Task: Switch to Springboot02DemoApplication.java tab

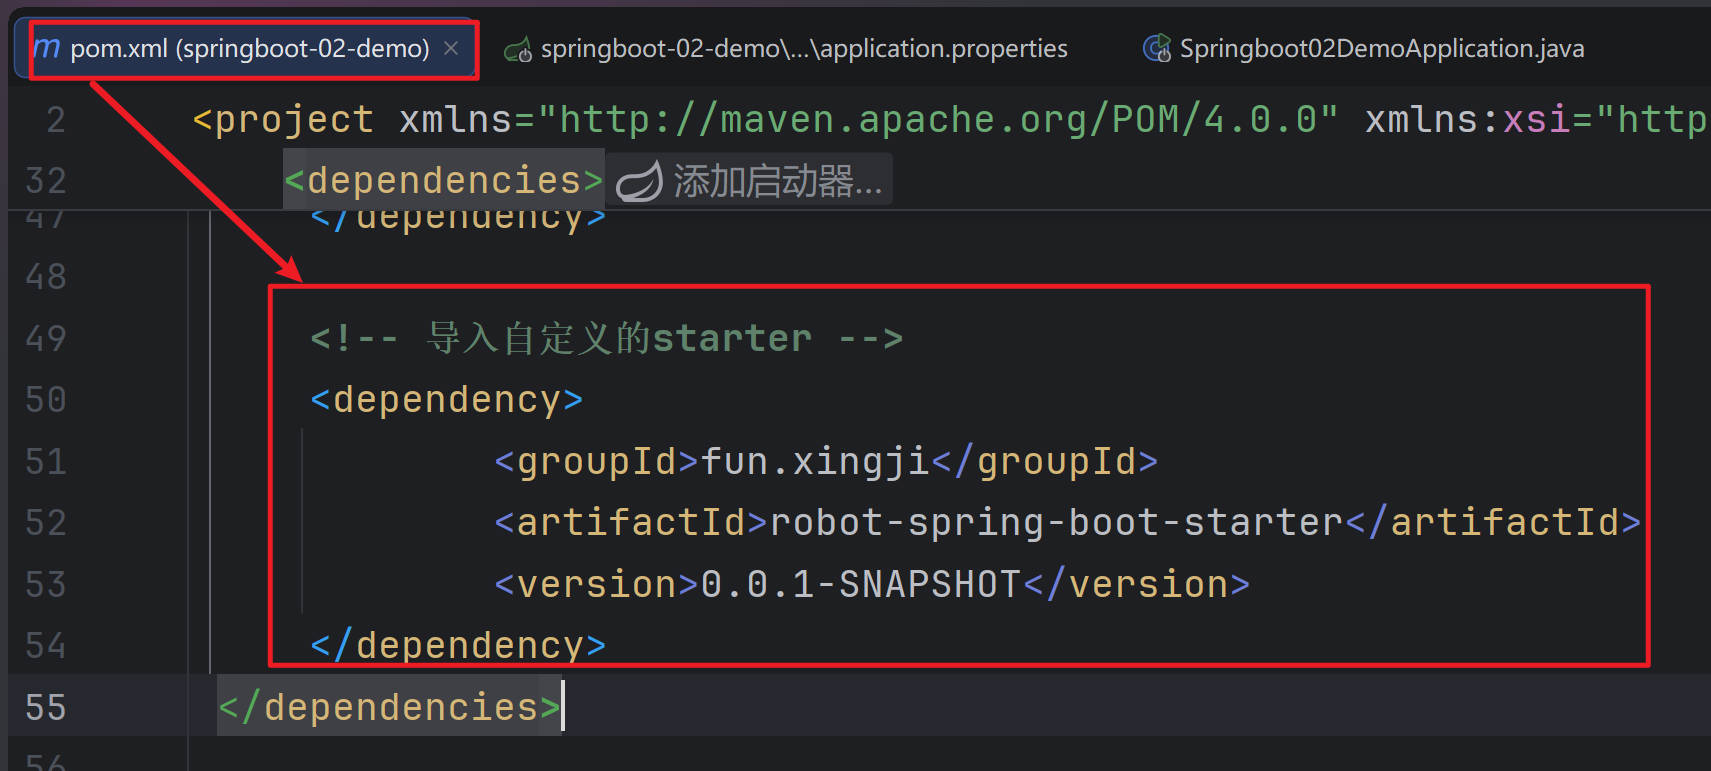Action: point(1381,48)
